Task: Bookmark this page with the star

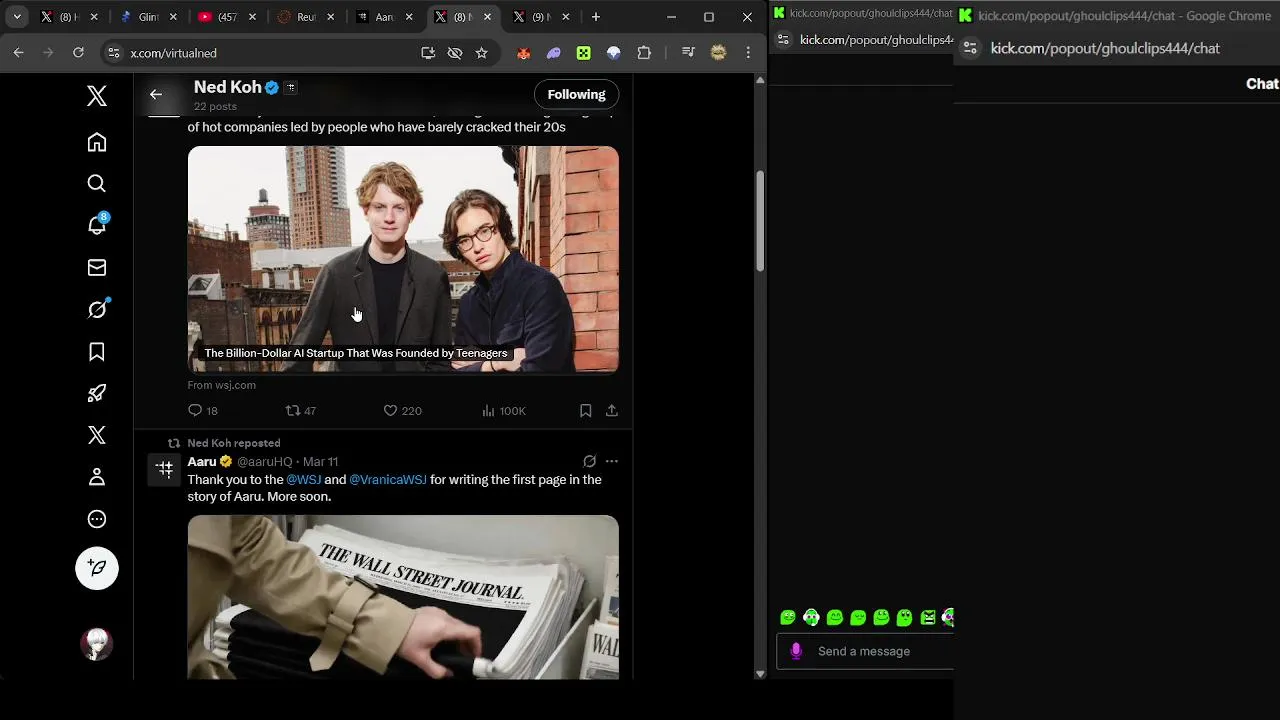Action: pyautogui.click(x=481, y=53)
